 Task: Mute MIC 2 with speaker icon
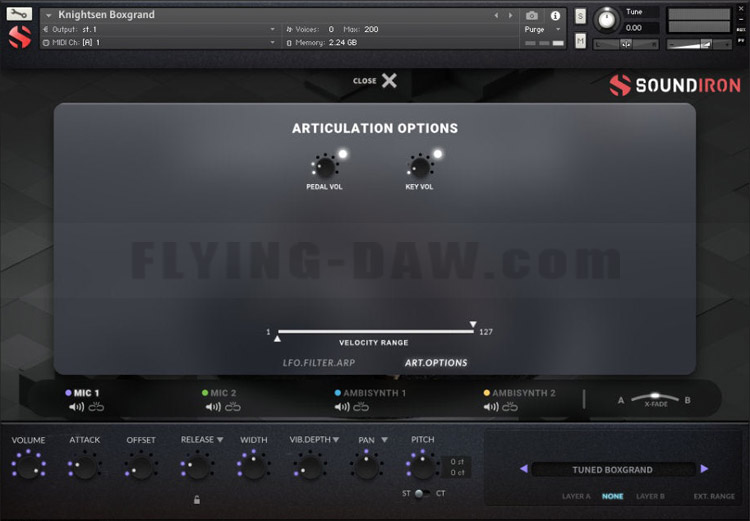coord(213,407)
